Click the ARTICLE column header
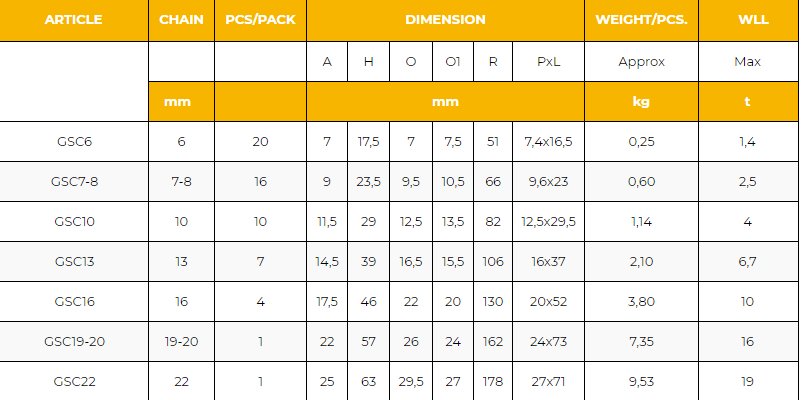Viewport: 801px width, 400px height. (x=74, y=20)
